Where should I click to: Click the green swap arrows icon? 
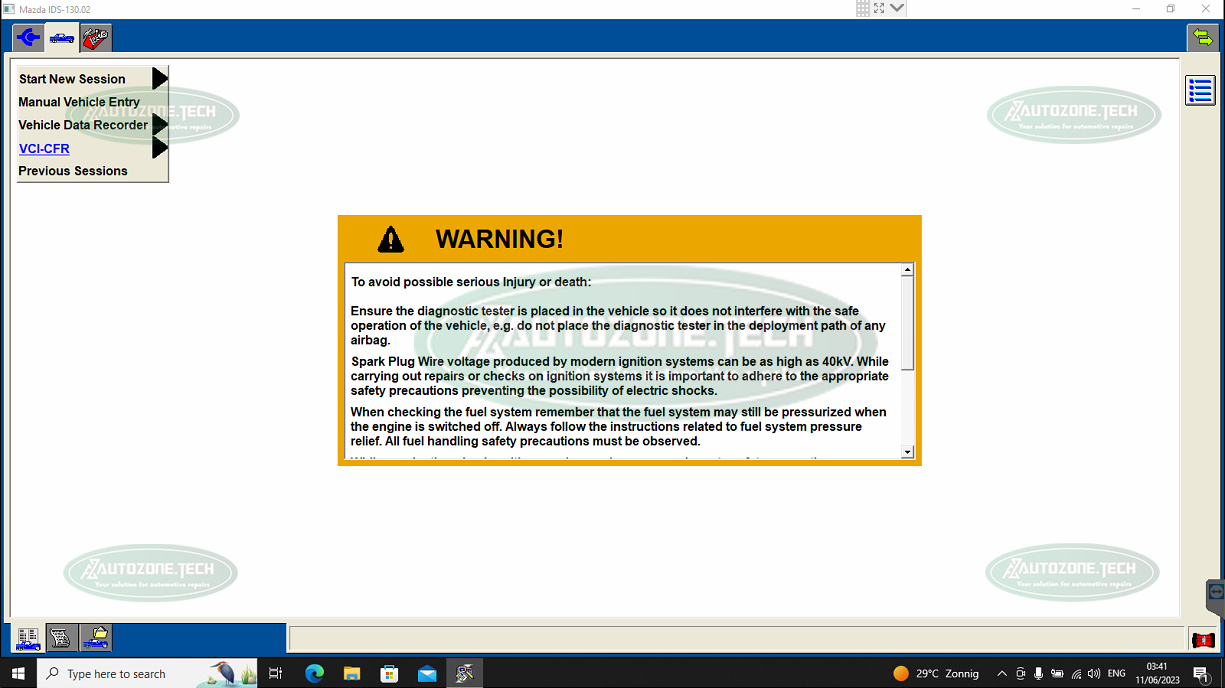click(1202, 38)
